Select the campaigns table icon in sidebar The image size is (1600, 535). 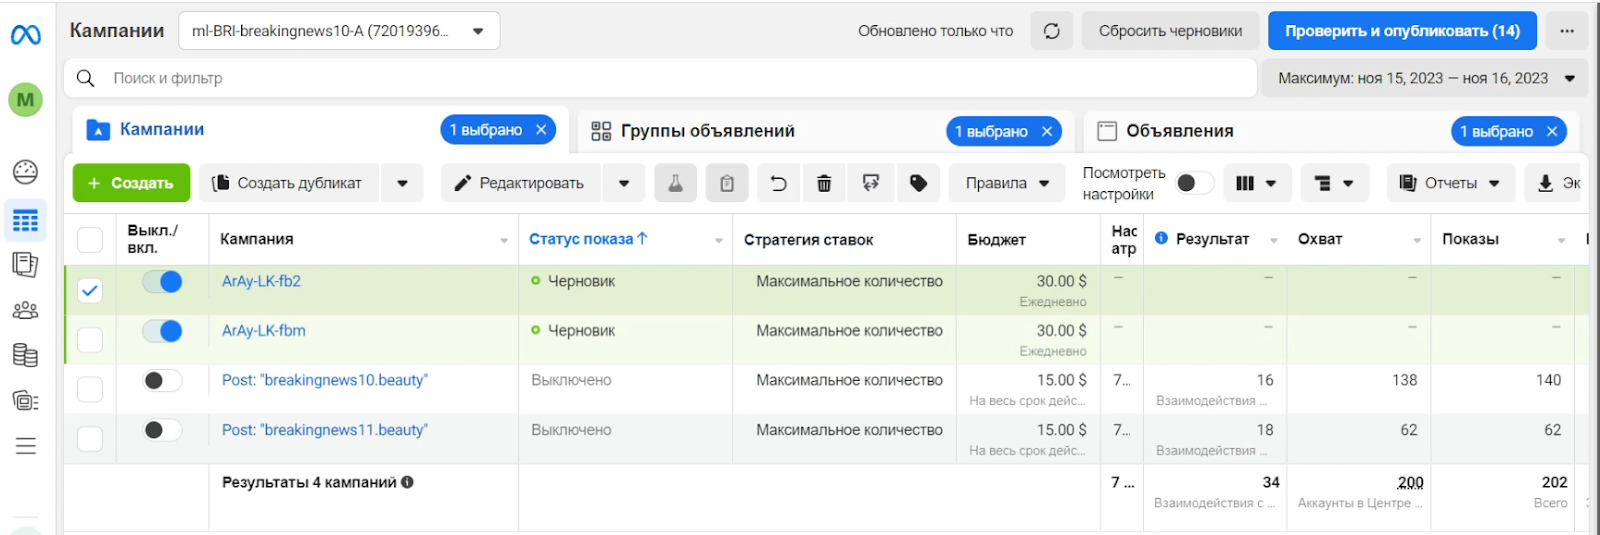pyautogui.click(x=26, y=221)
